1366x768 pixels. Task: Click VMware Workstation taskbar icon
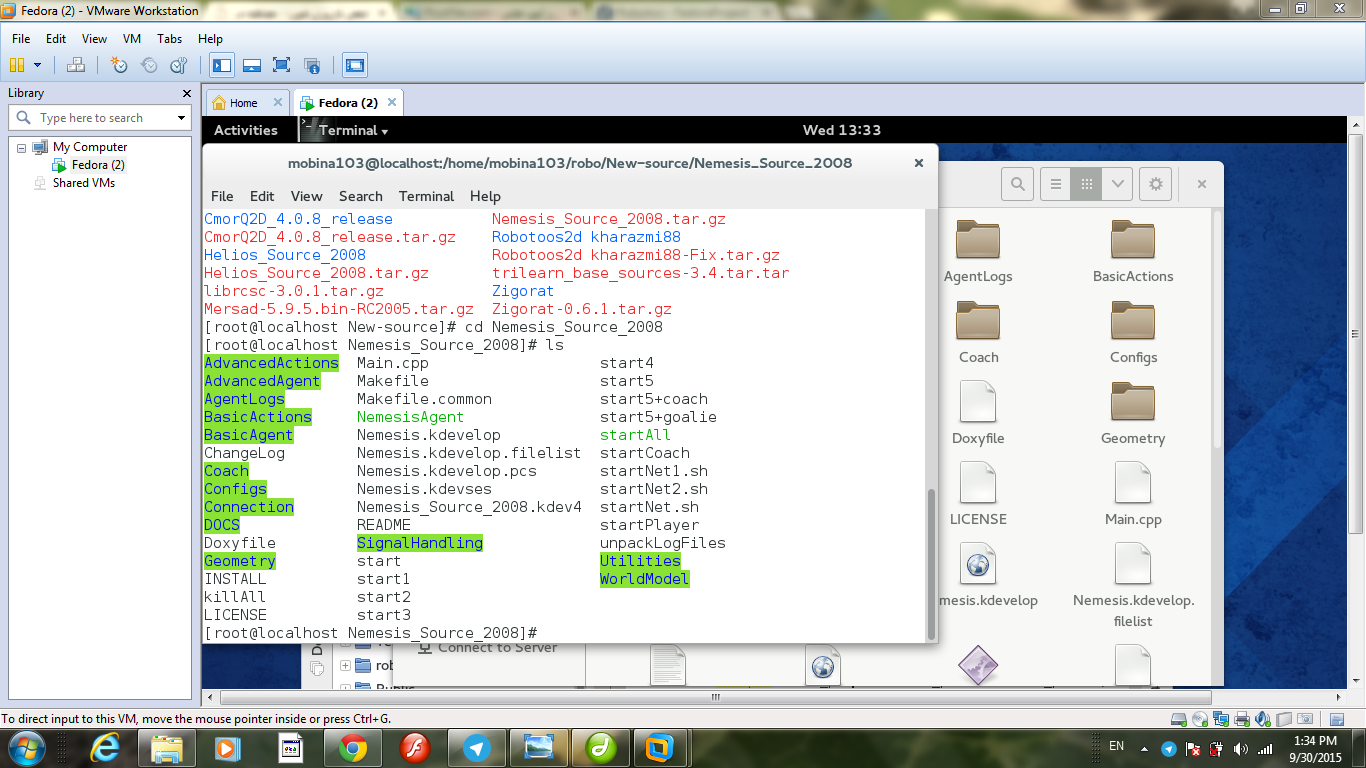click(661, 747)
